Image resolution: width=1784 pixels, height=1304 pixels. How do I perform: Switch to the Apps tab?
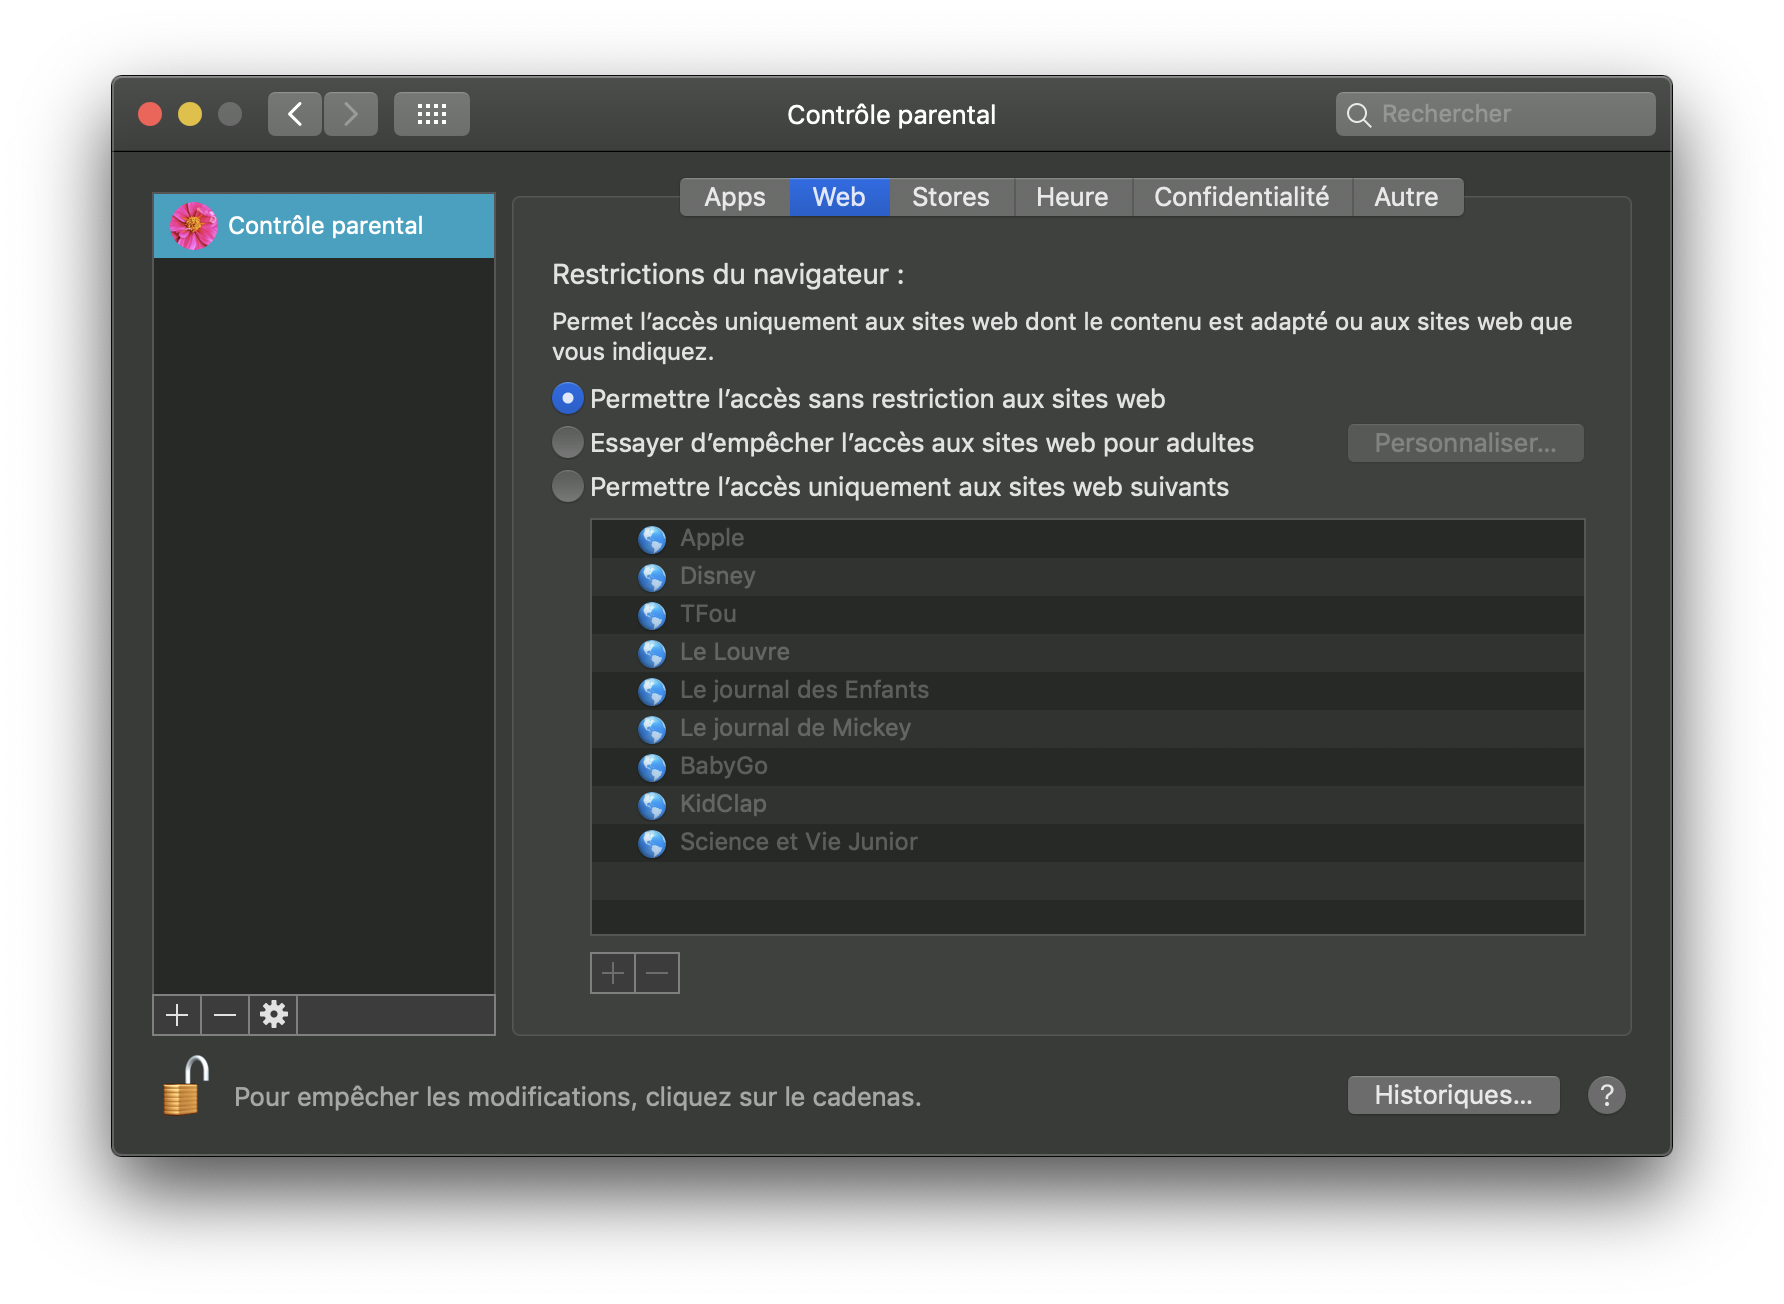(734, 197)
